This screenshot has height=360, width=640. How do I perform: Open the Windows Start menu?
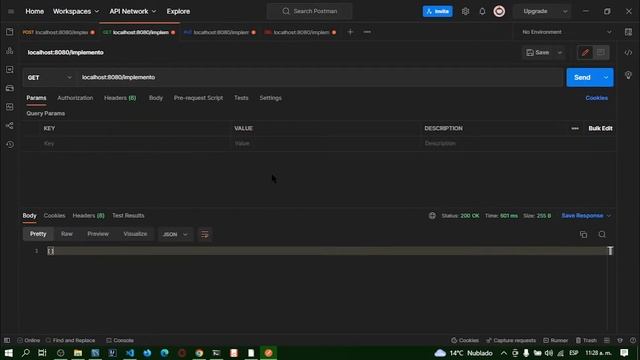click(x=9, y=353)
